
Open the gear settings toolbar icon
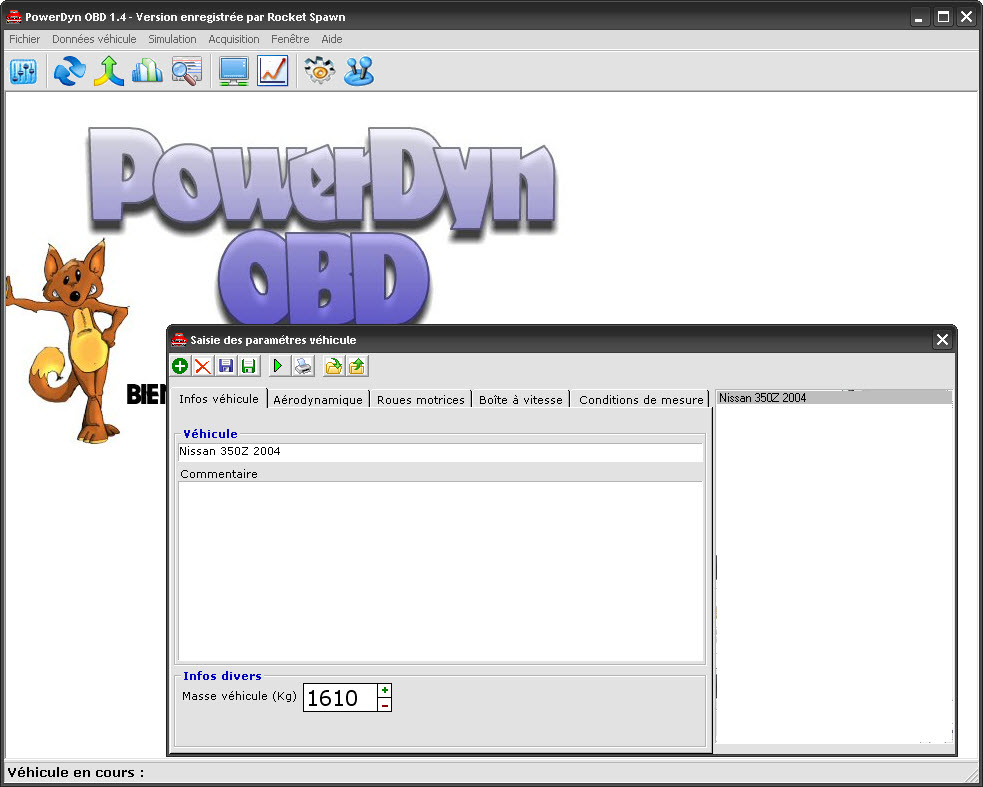click(319, 71)
